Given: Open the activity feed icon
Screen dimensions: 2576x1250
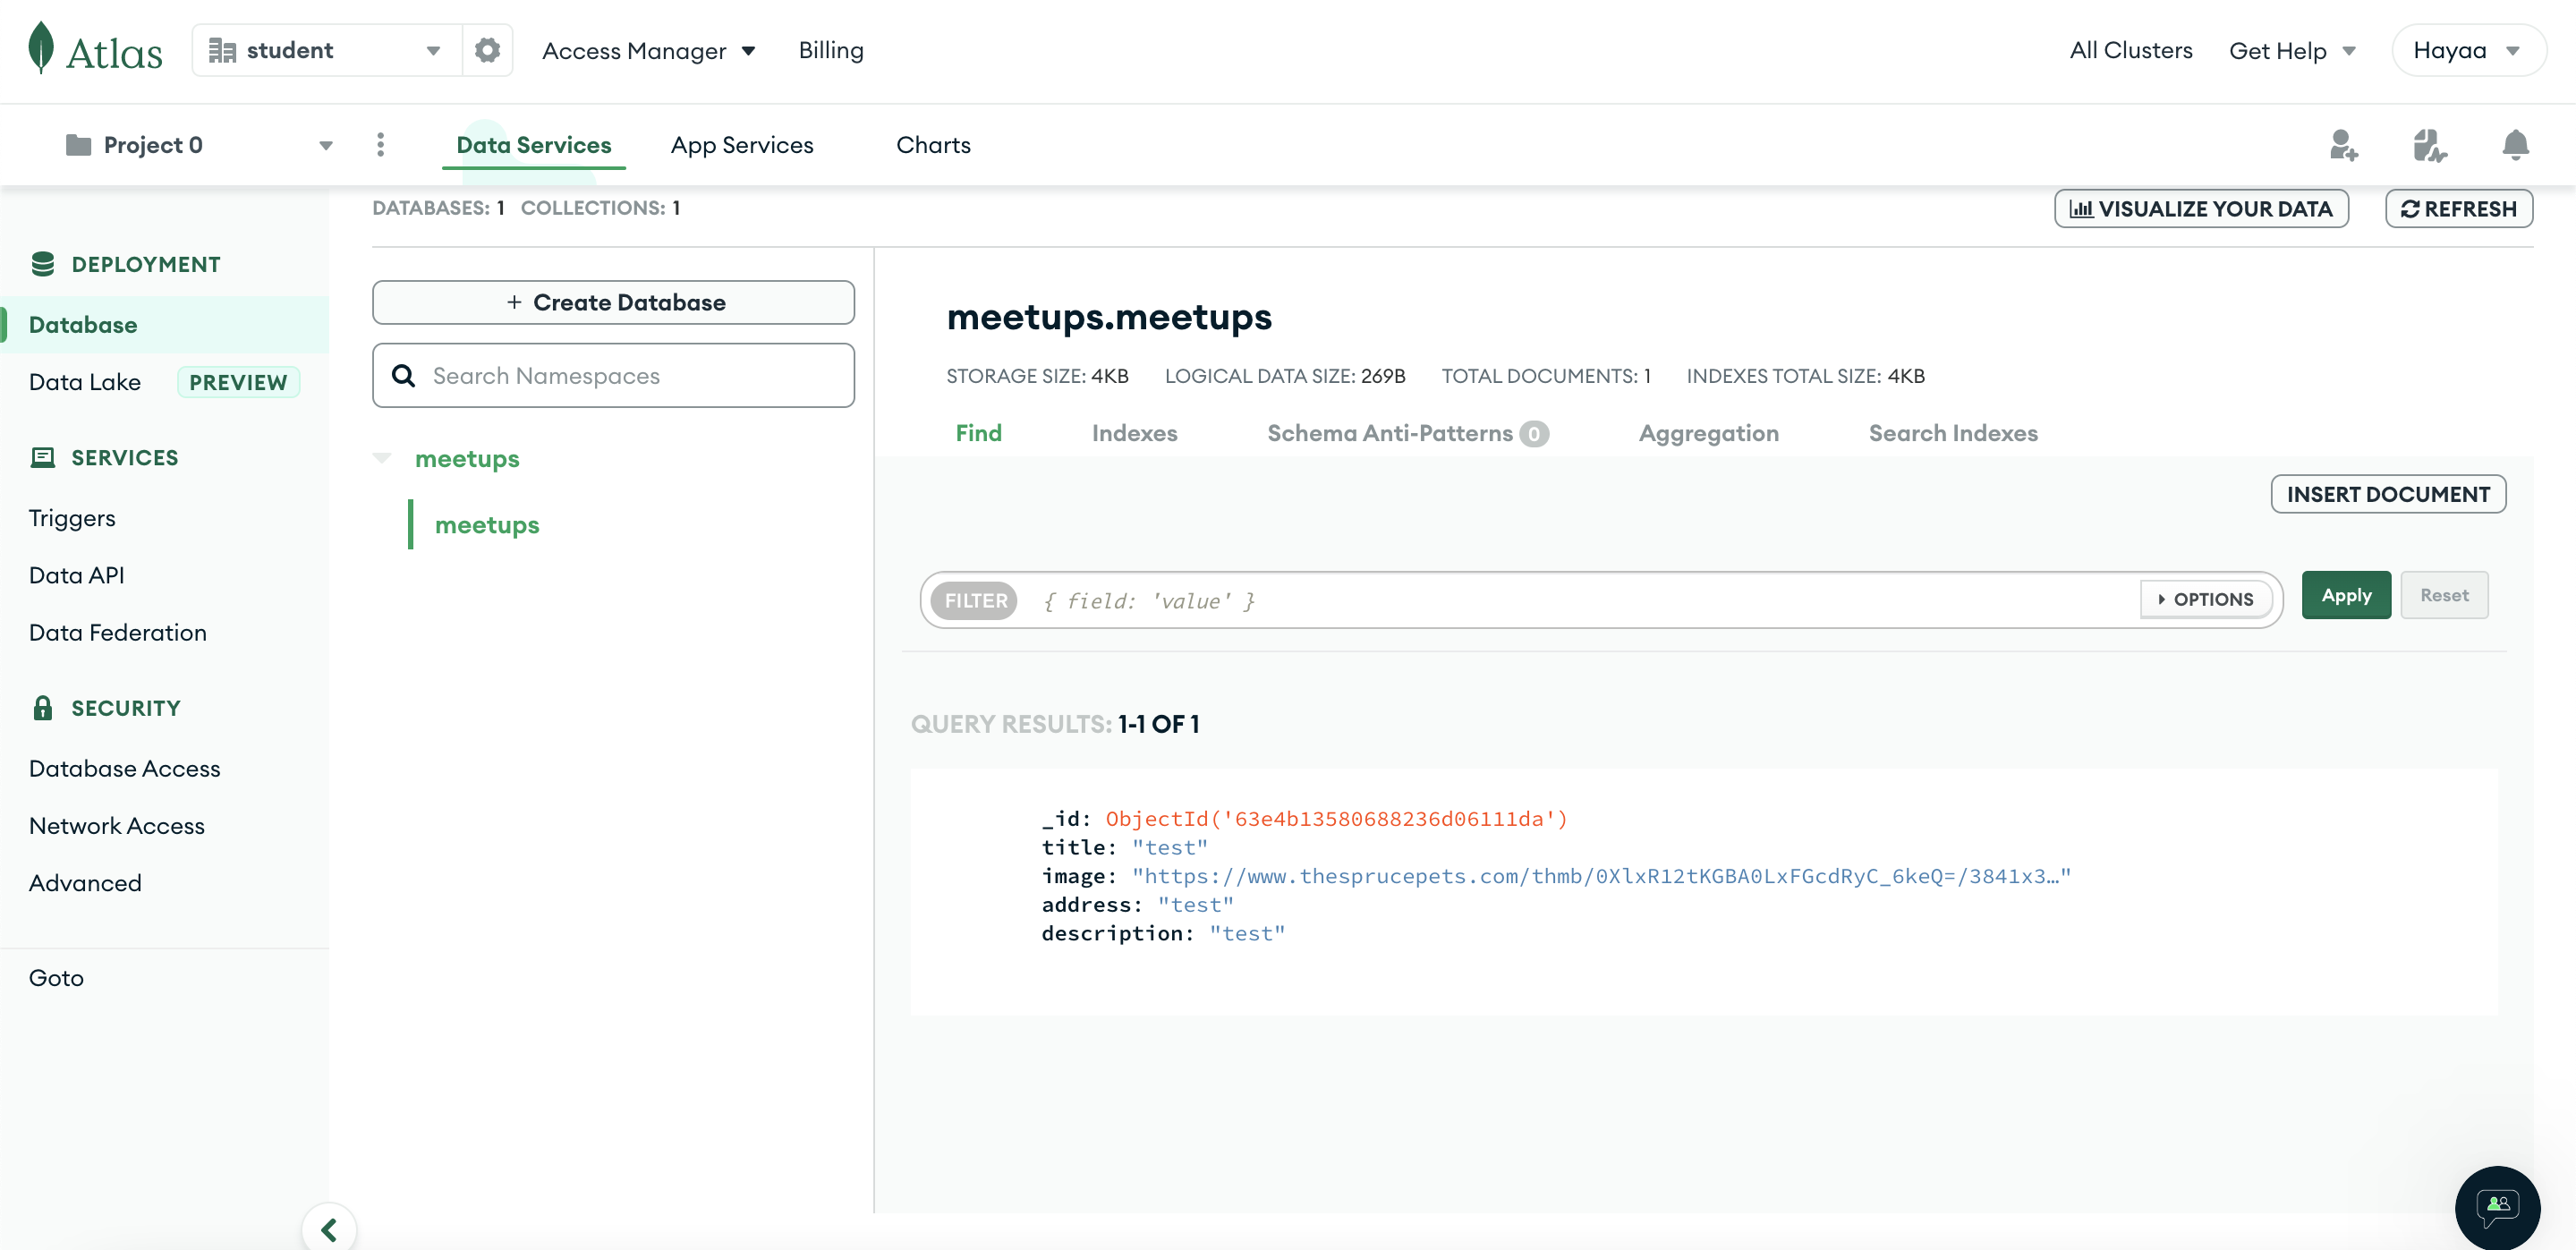Looking at the screenshot, I should click(2430, 145).
